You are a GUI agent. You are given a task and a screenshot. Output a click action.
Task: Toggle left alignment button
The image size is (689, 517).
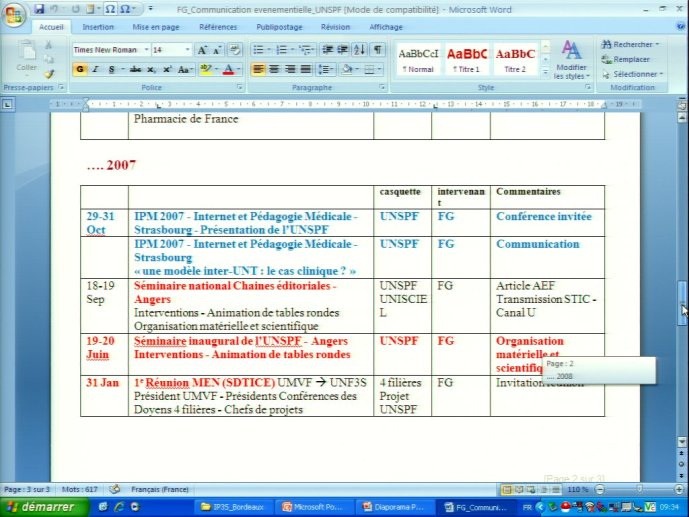click(x=258, y=69)
